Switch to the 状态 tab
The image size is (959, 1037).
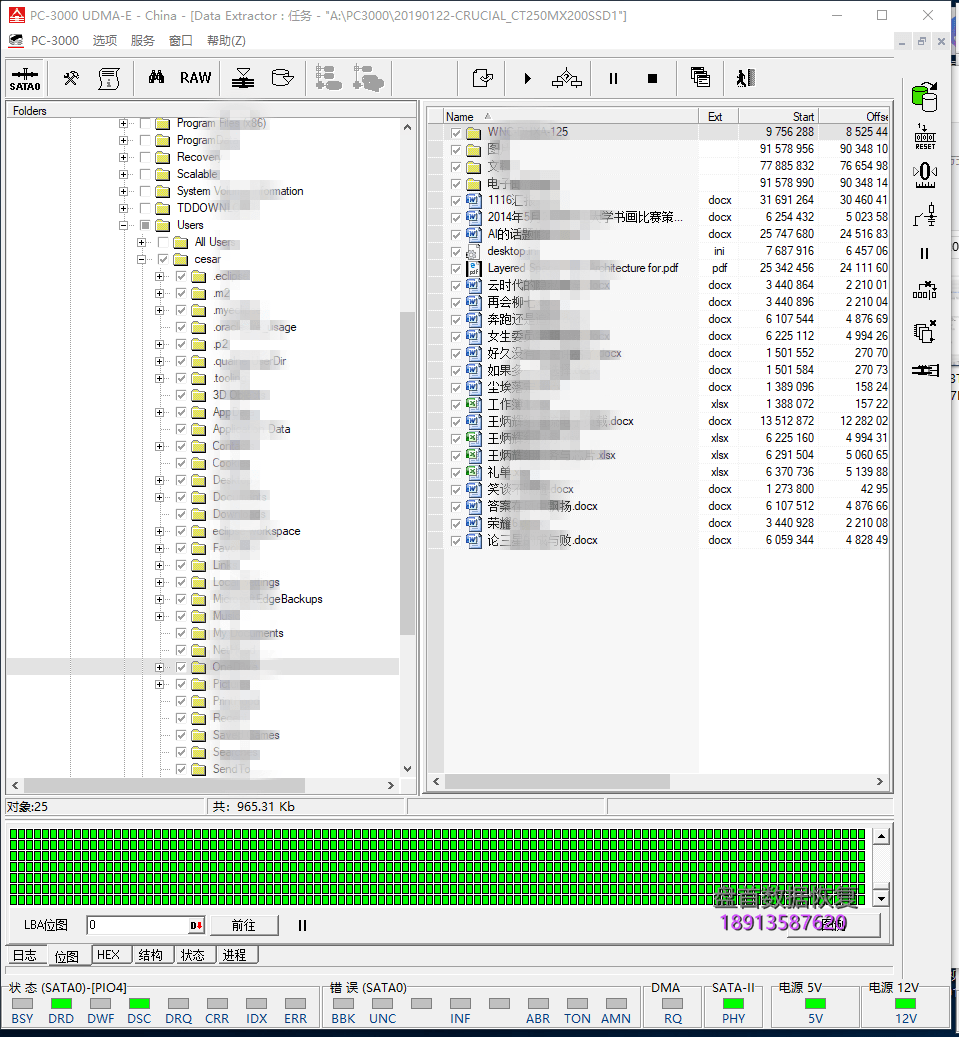coord(192,954)
